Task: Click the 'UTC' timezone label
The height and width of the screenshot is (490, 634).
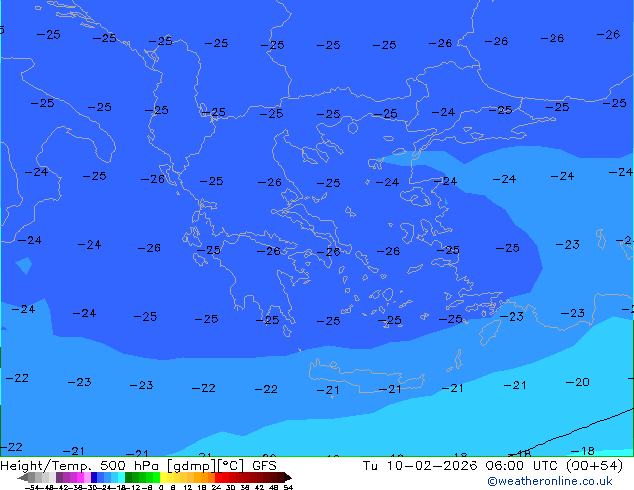Action: [x=545, y=466]
